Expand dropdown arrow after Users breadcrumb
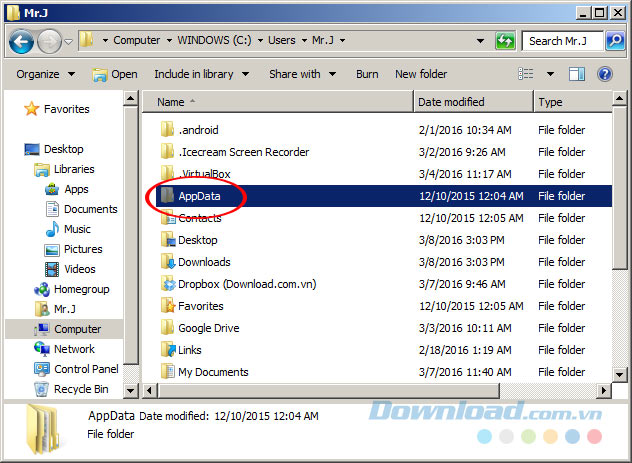Screen dimensions: 632x463 304,41
